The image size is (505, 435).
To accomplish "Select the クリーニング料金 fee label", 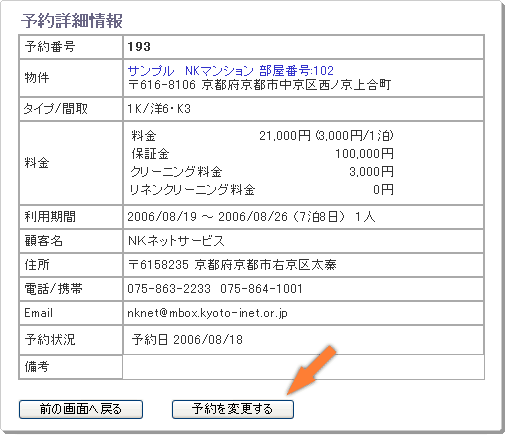I will (176, 172).
